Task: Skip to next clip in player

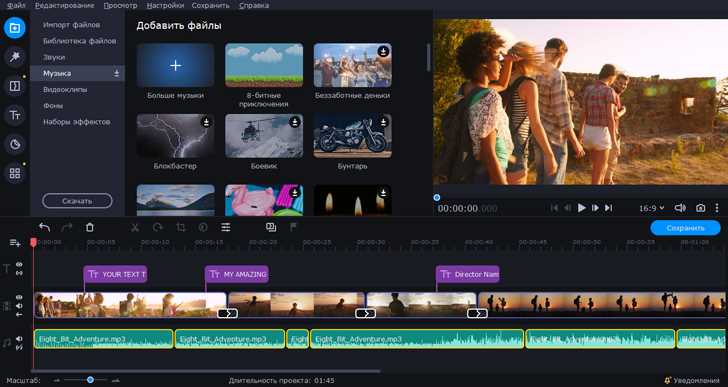Action: tap(609, 208)
